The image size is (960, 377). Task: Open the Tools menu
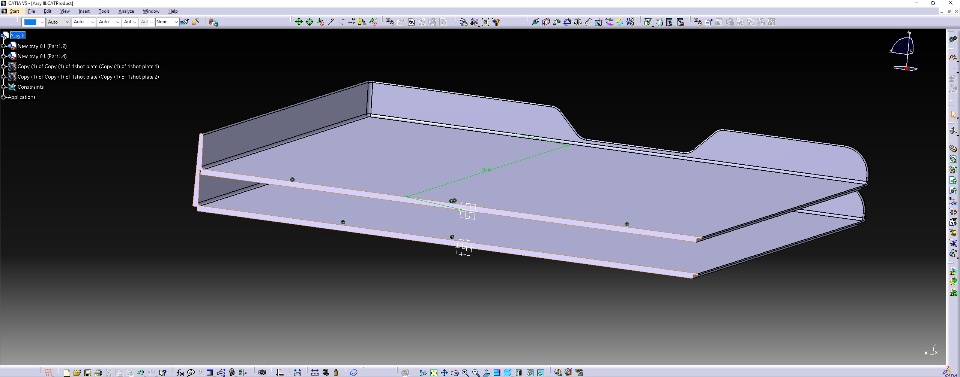coord(104,11)
